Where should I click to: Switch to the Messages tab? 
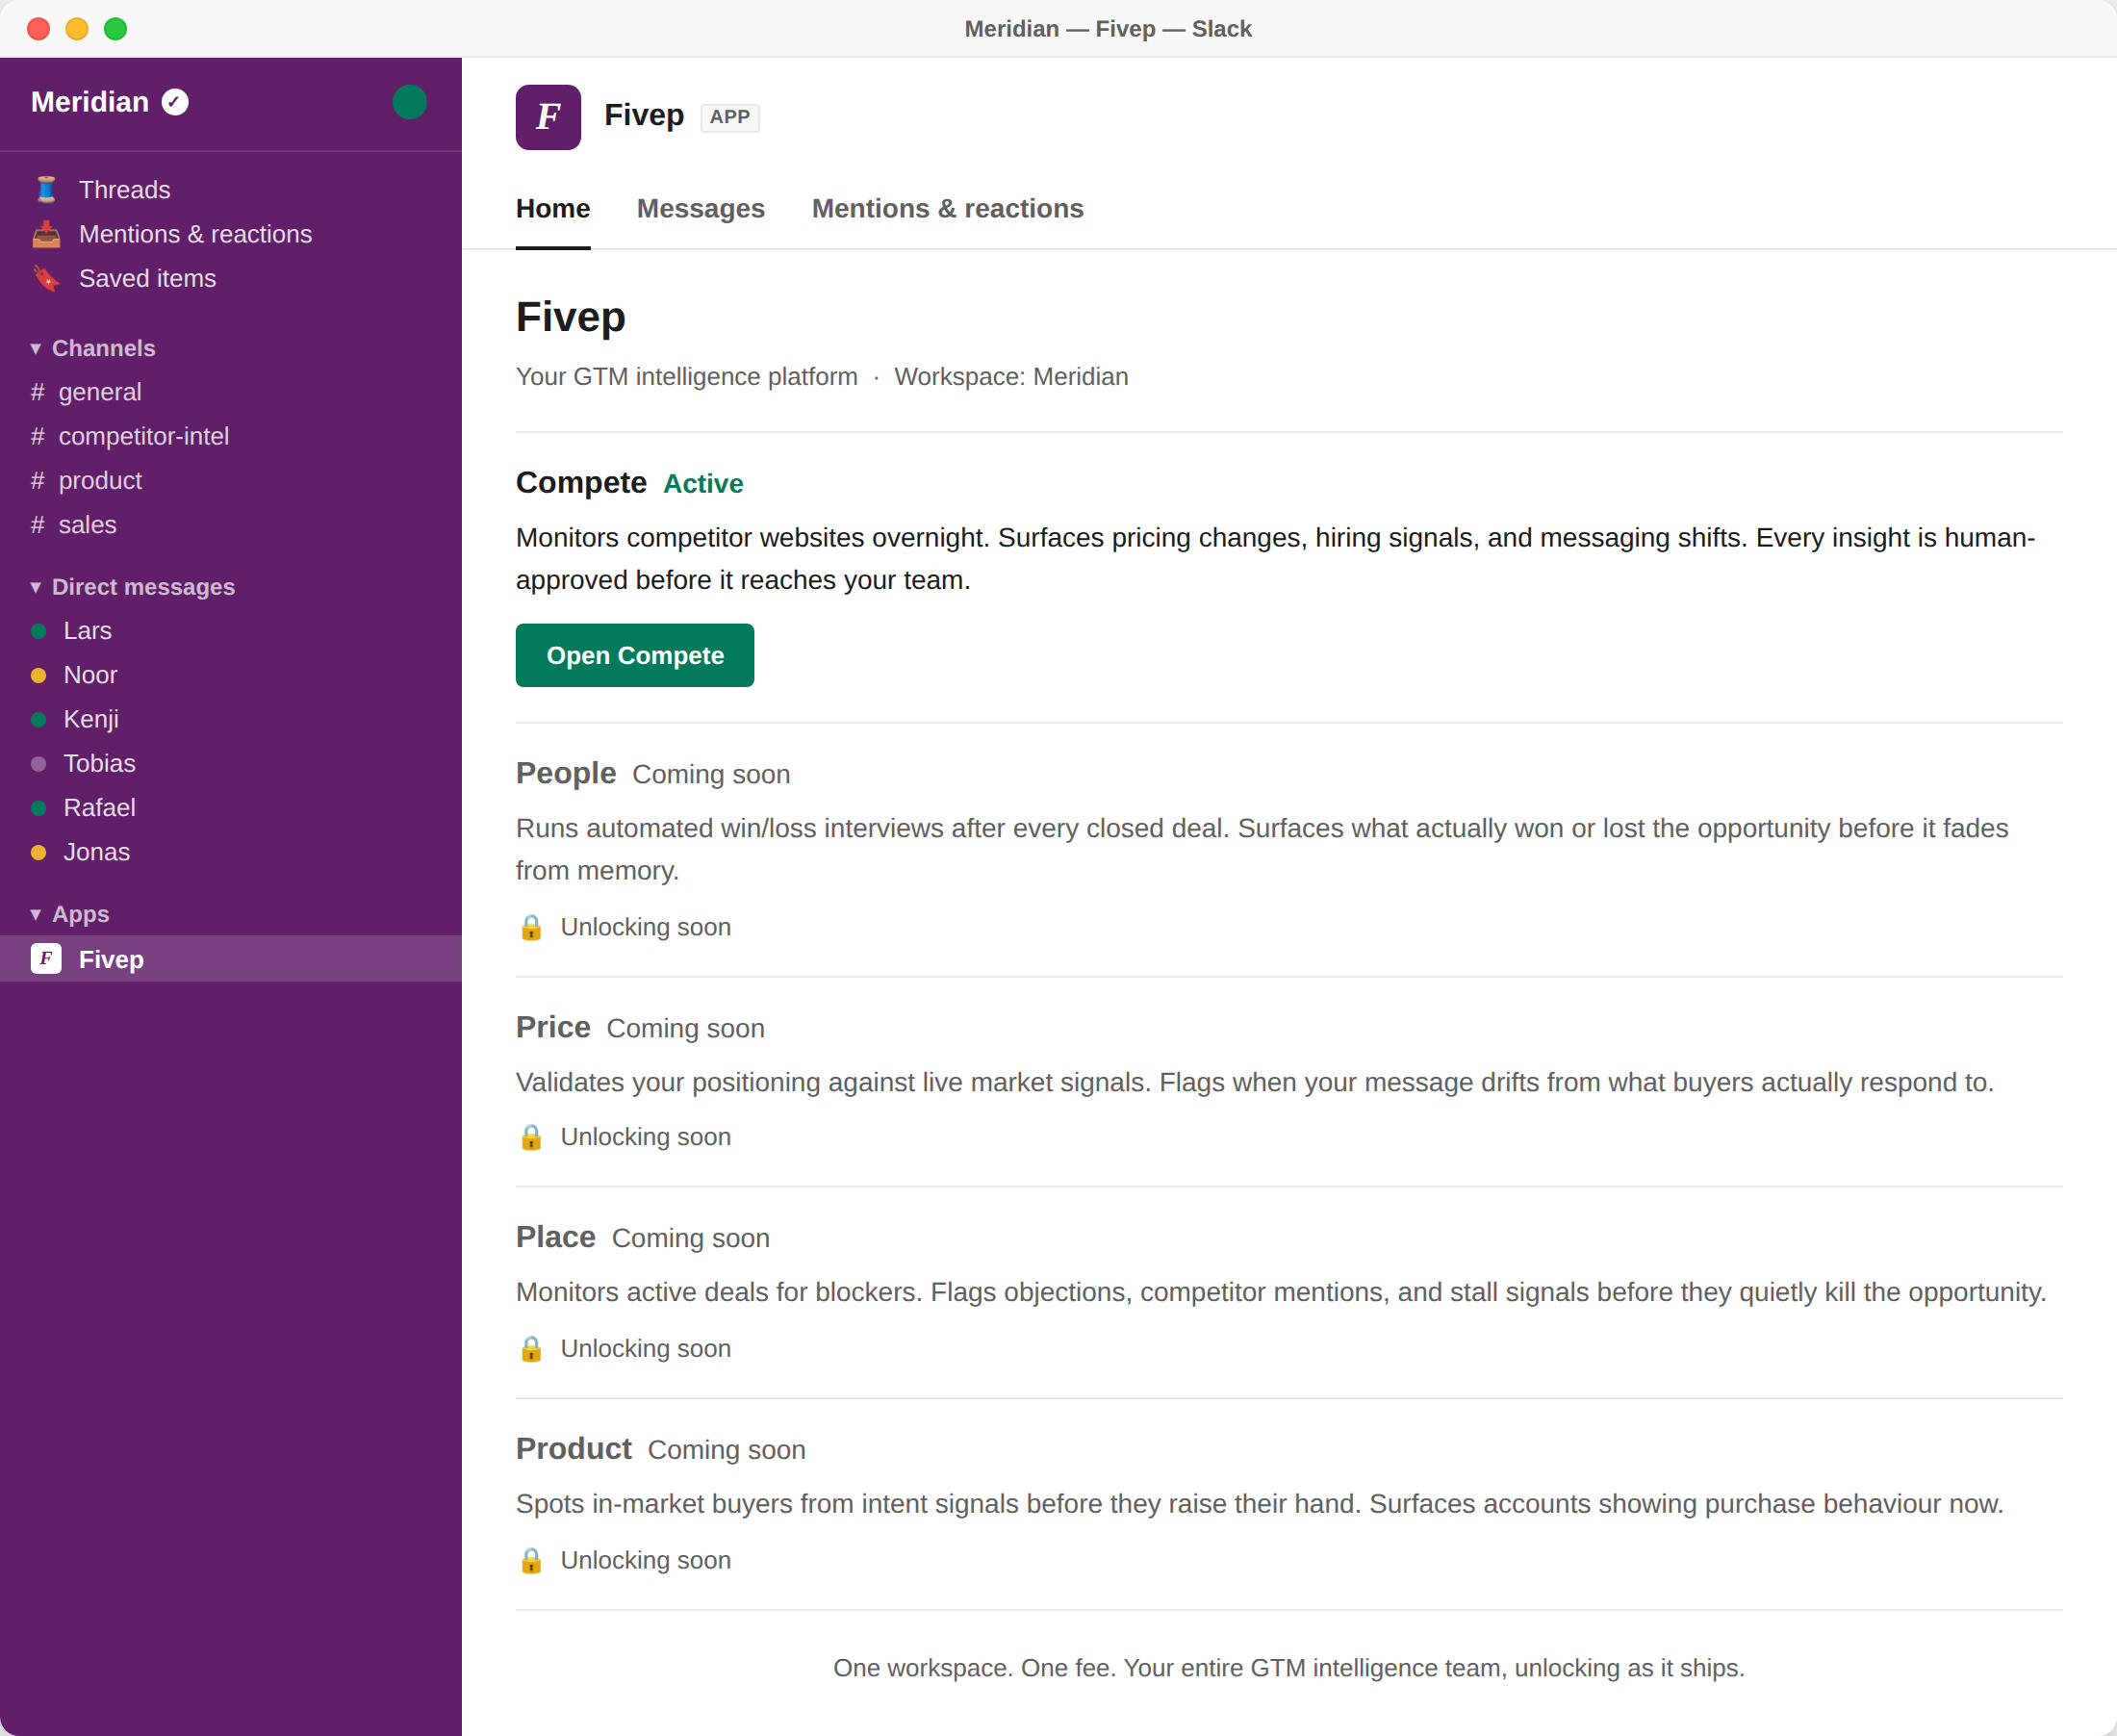coord(700,209)
